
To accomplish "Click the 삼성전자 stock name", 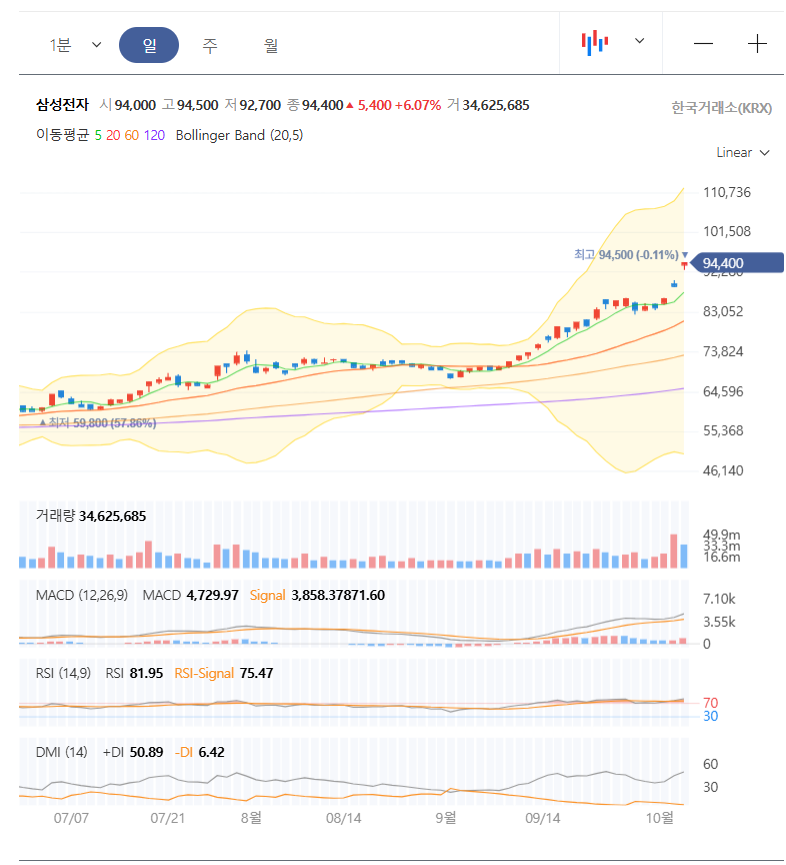I will (x=62, y=105).
